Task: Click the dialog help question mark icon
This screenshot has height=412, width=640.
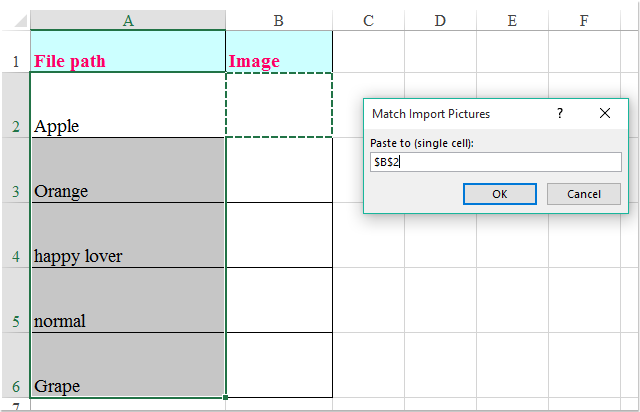Action: pyautogui.click(x=559, y=114)
